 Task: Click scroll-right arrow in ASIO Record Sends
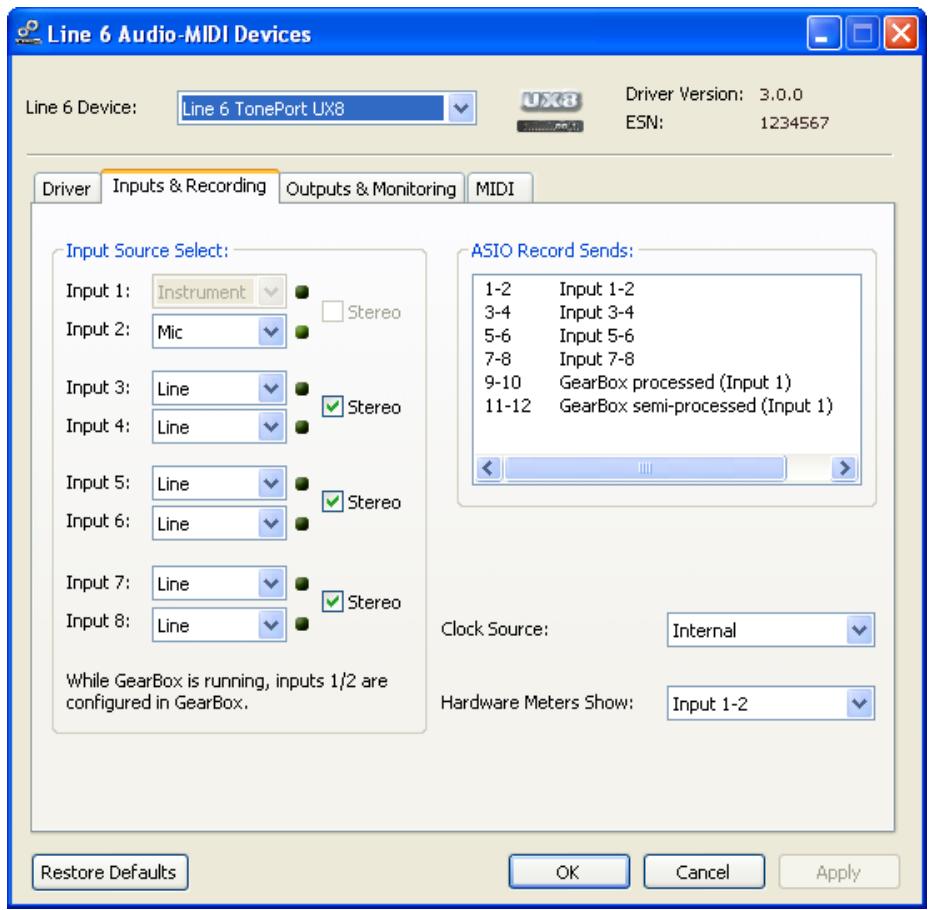click(x=844, y=468)
